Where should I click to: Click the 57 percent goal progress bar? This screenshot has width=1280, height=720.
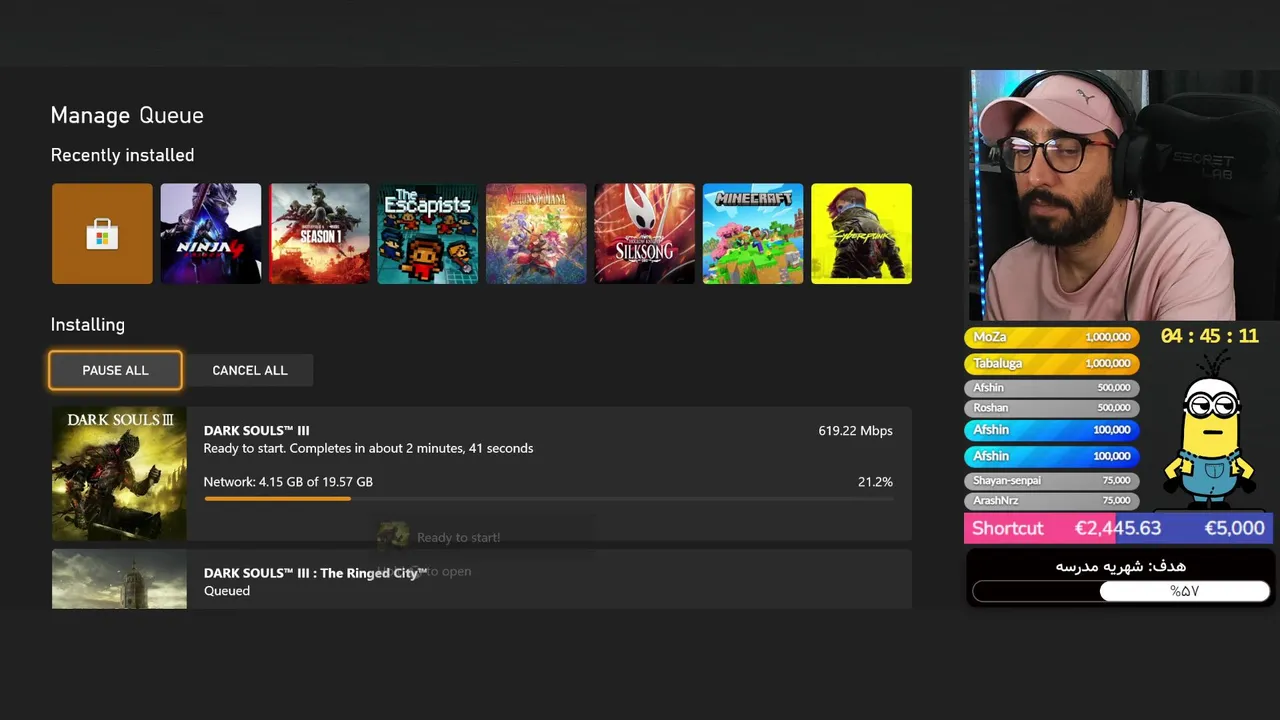[1121, 592]
